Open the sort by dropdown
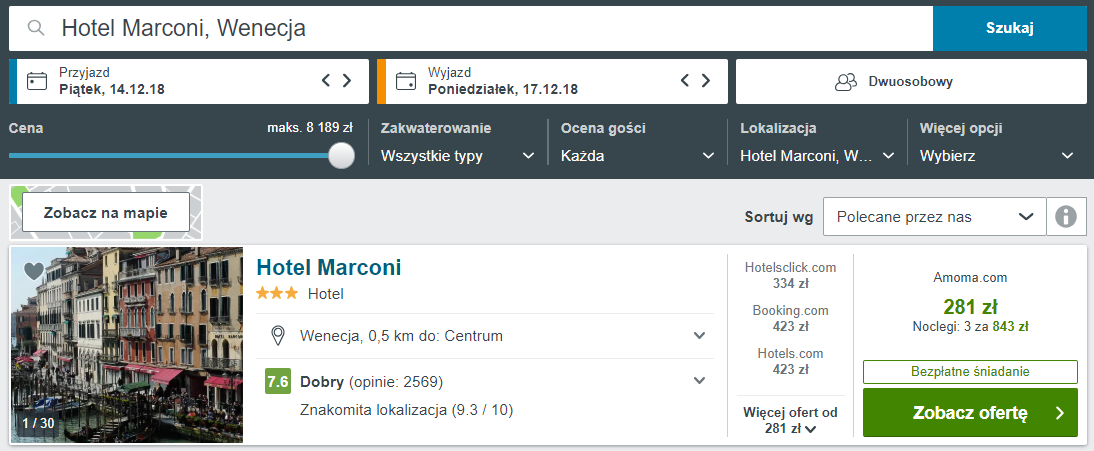 point(934,217)
